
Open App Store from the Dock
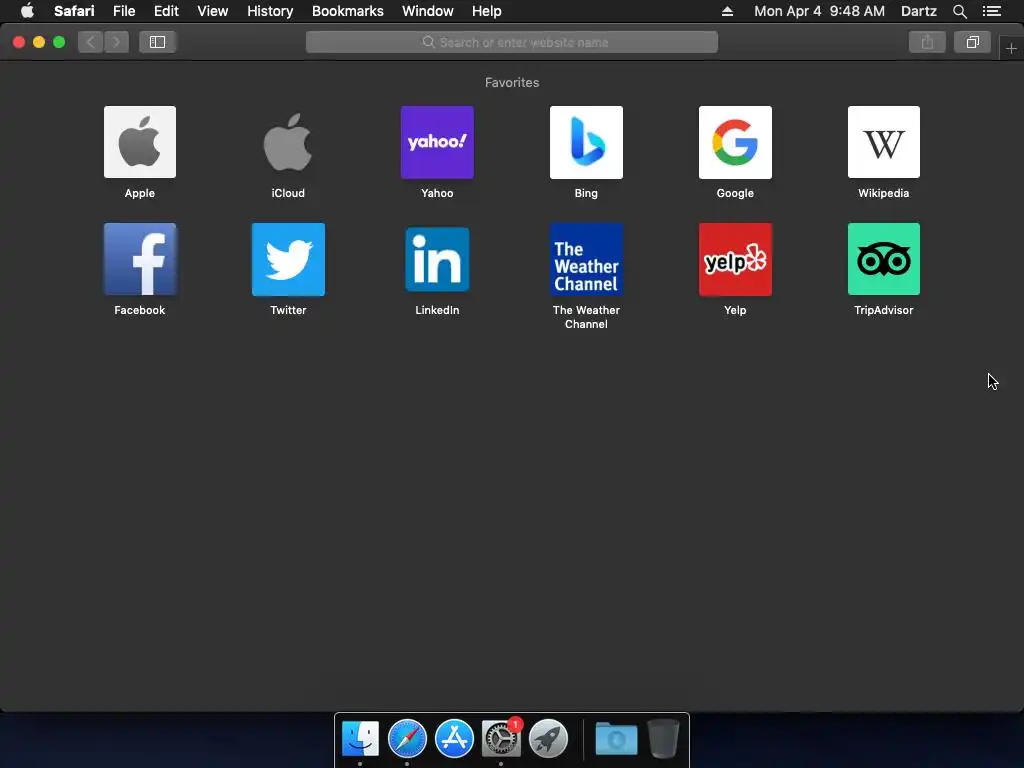454,739
